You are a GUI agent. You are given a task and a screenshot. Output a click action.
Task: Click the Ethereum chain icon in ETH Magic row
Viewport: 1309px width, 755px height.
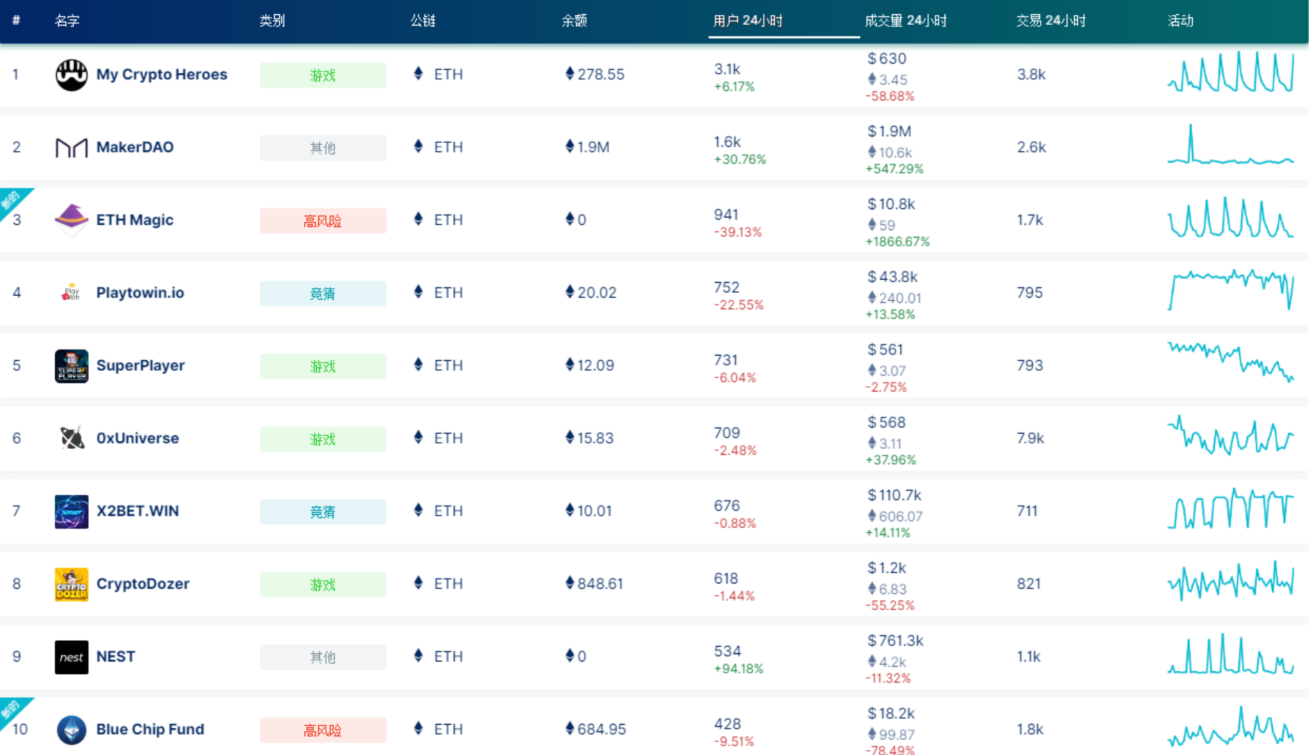tap(418, 219)
